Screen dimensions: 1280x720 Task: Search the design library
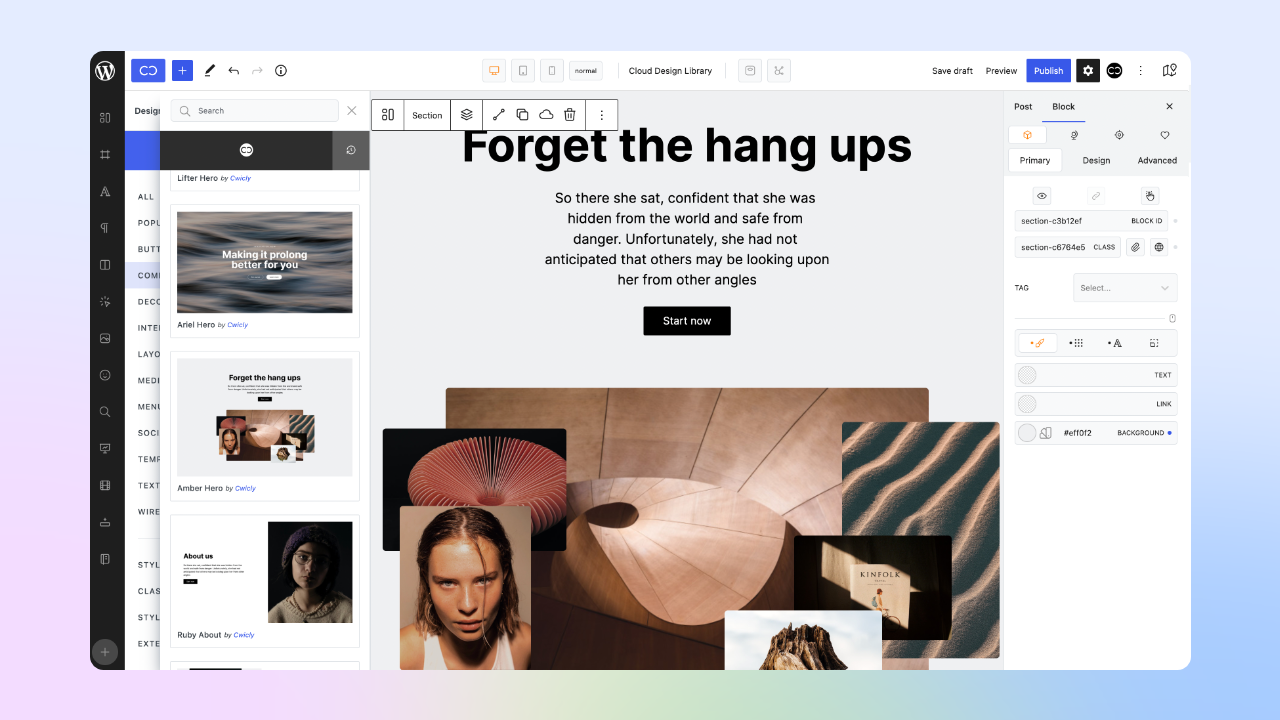click(x=255, y=111)
